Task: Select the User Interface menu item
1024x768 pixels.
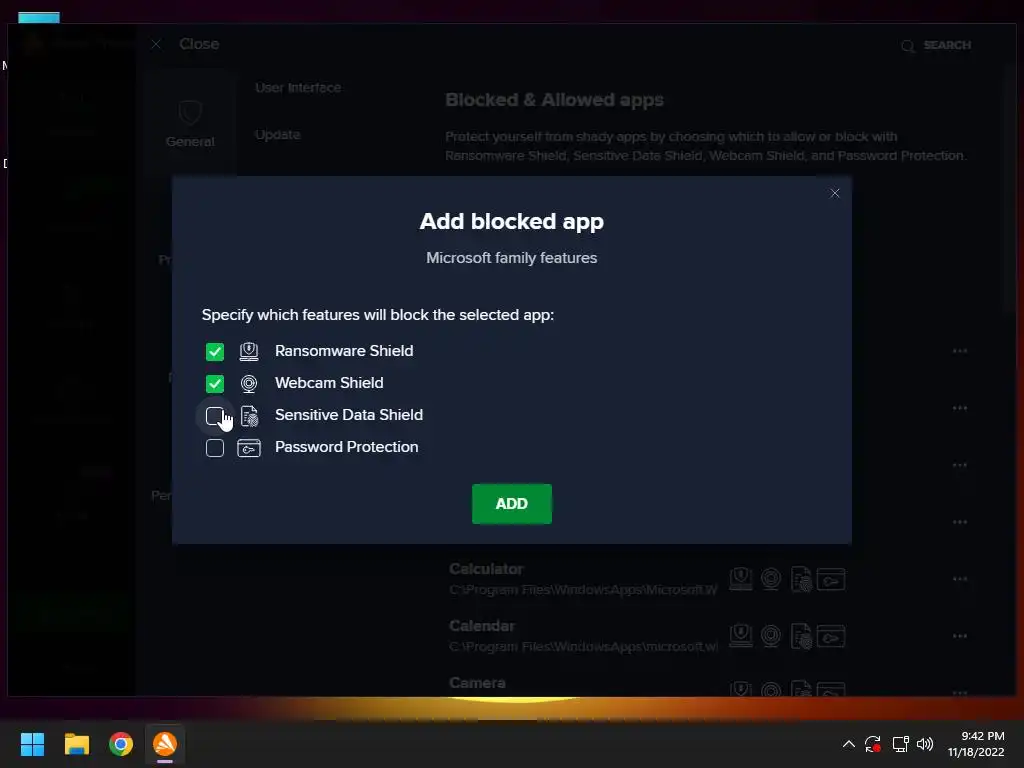Action: [298, 88]
